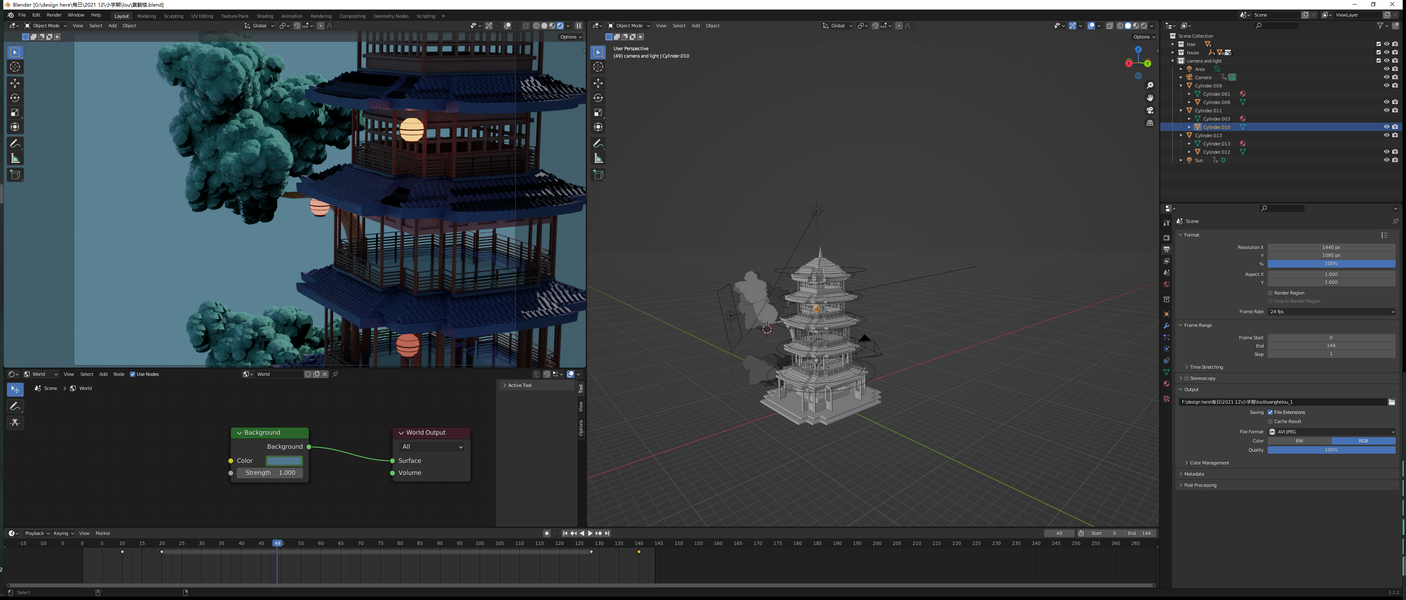Click the zoom view icon in right viewport
This screenshot has width=1406, height=600.
1150,86
